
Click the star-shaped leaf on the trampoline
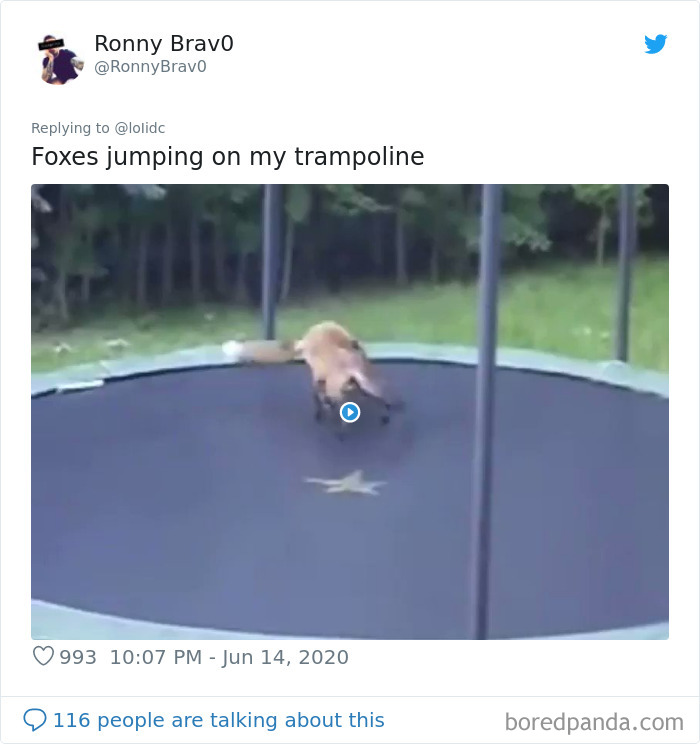point(345,483)
